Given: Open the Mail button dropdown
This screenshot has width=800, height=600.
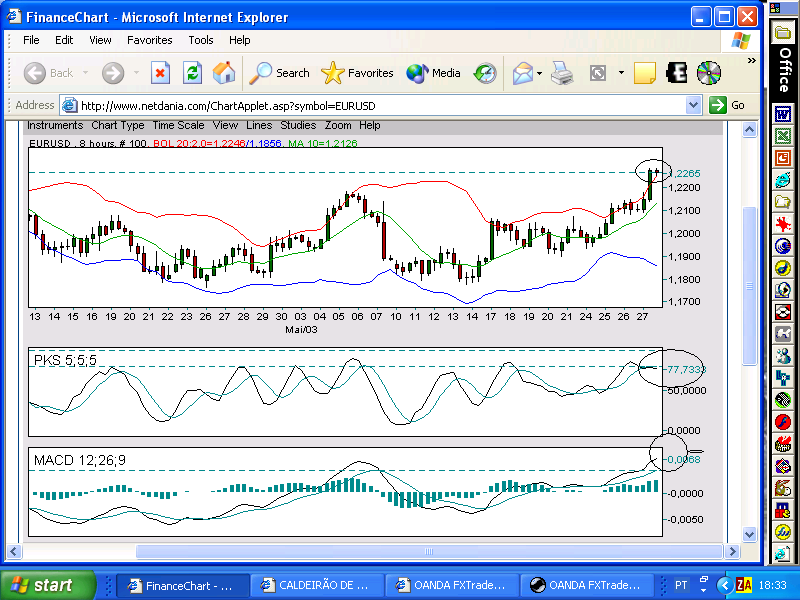Looking at the screenshot, I should pos(540,73).
